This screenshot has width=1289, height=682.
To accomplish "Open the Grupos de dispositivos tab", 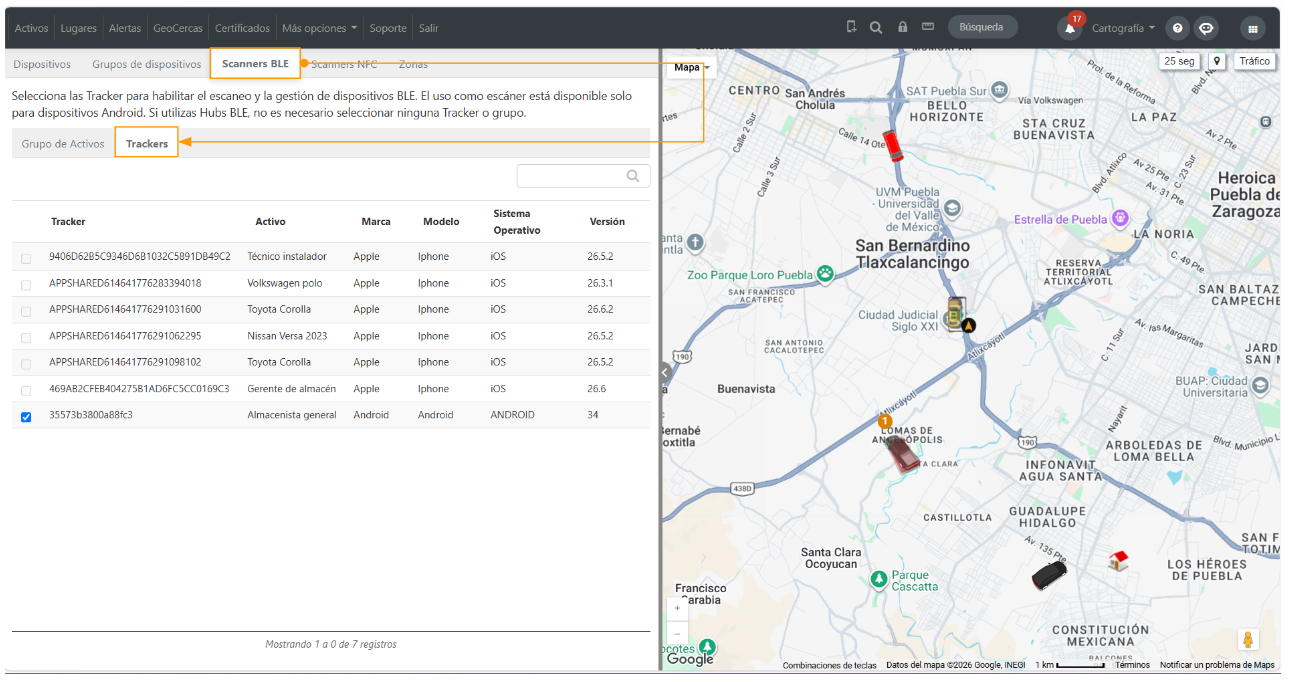I will pyautogui.click(x=147, y=64).
